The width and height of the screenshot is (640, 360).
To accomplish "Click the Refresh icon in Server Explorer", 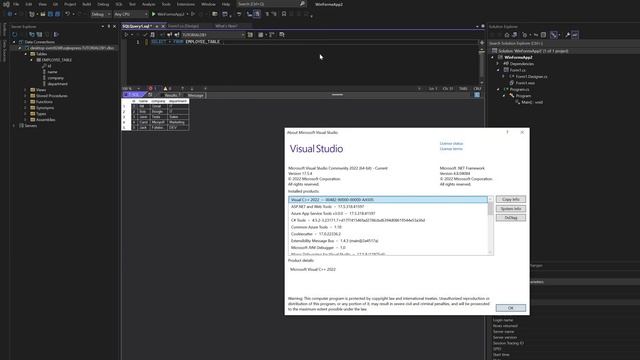I will pyautogui.click(x=15, y=35).
